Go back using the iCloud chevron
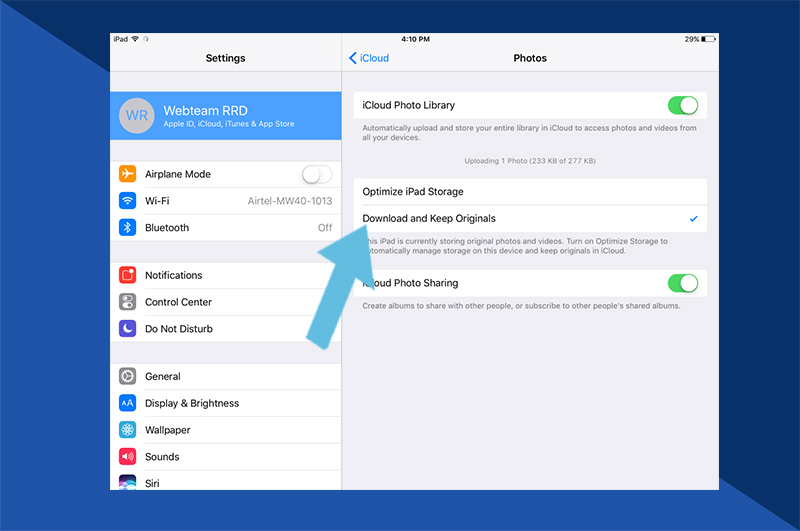 pos(353,58)
